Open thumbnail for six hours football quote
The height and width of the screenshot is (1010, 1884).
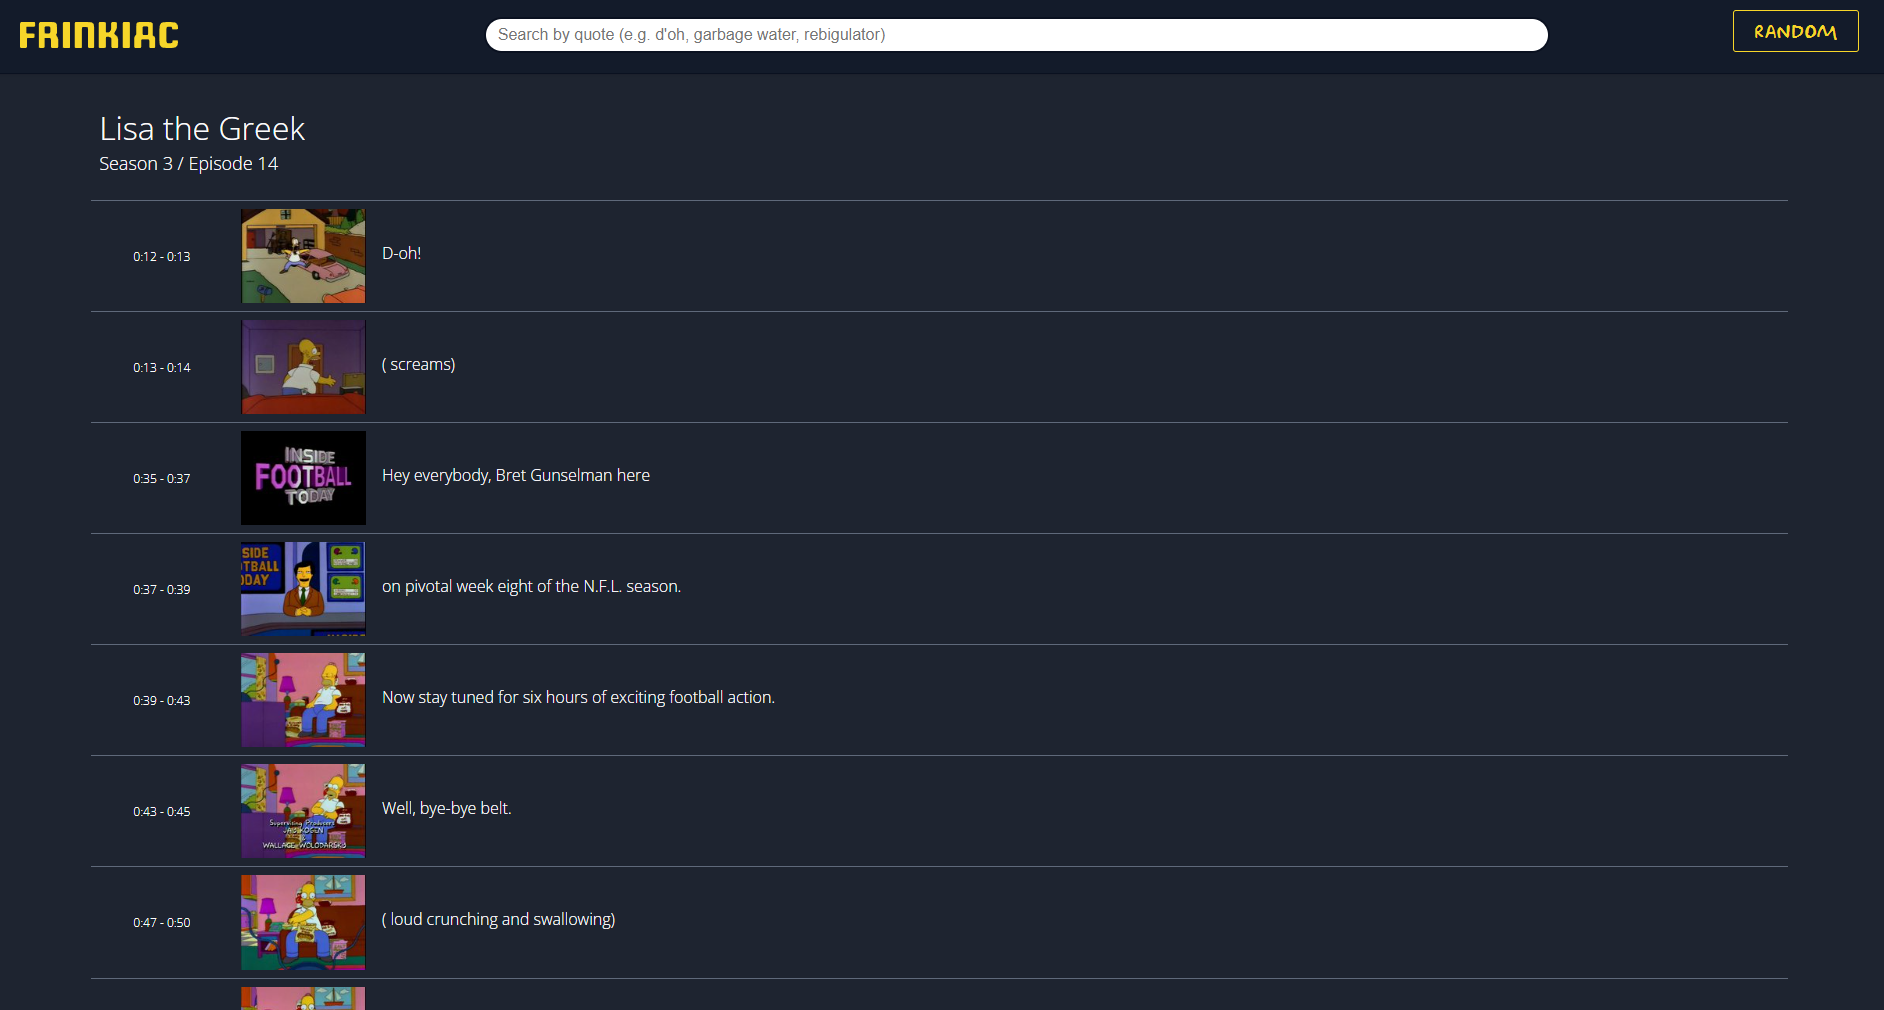click(303, 700)
